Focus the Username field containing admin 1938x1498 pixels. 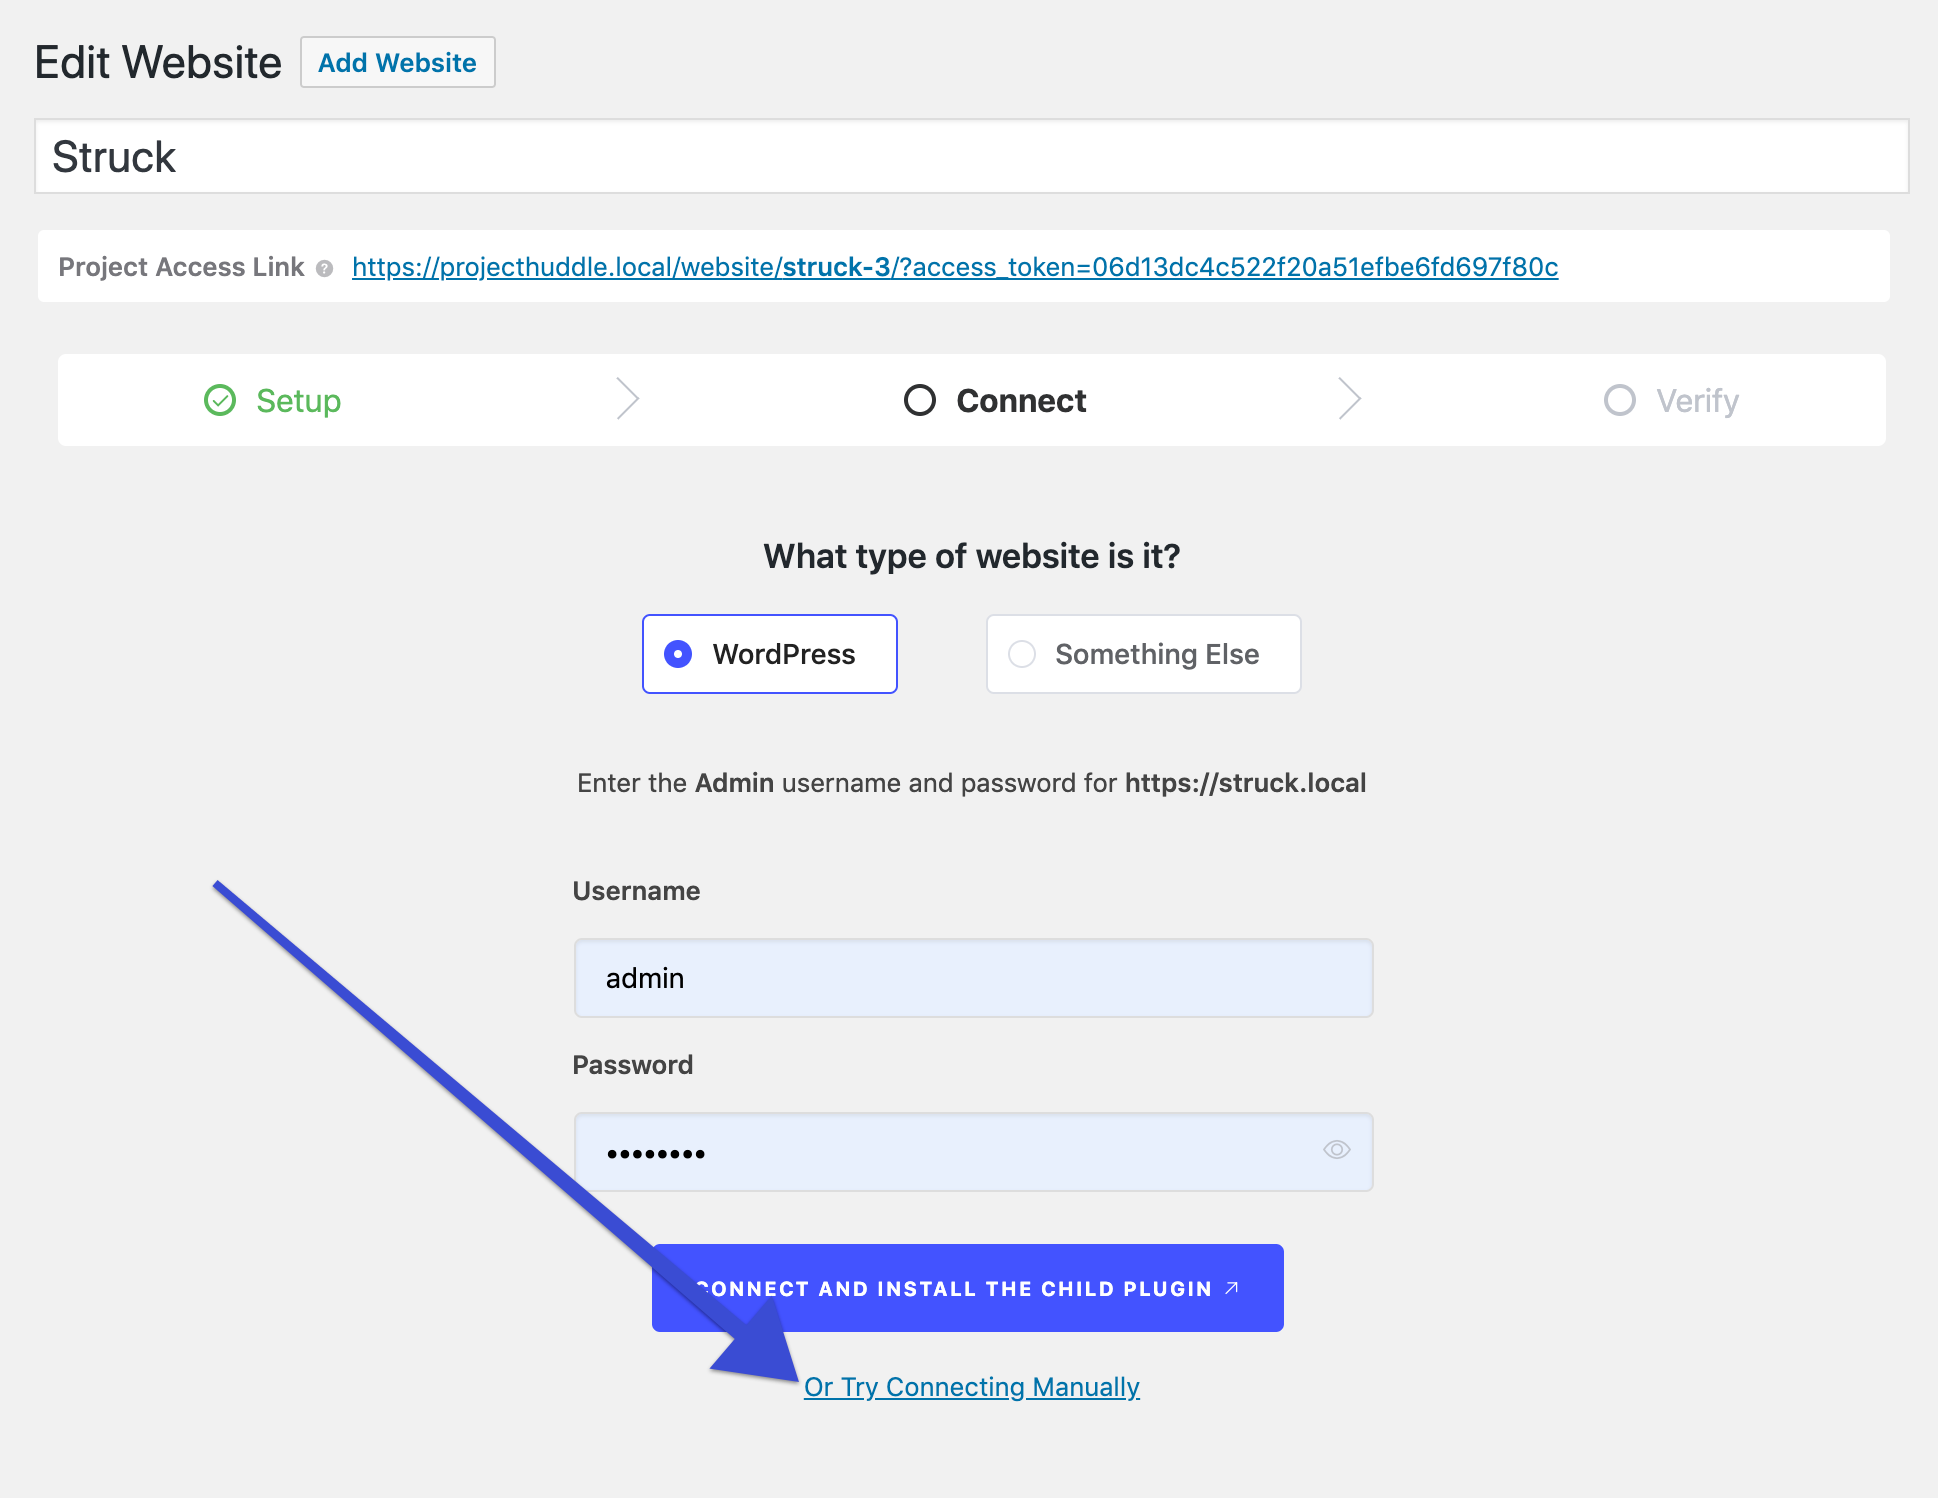coord(972,978)
